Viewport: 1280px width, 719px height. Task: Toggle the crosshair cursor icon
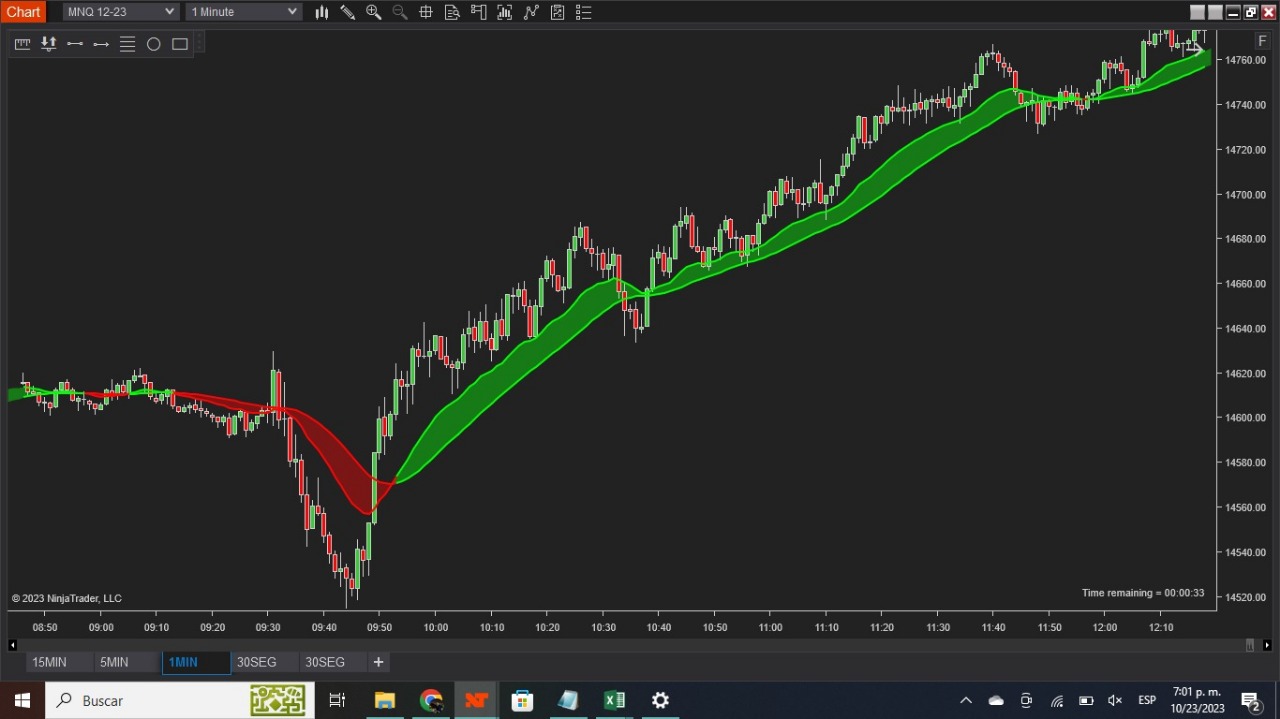tap(426, 12)
